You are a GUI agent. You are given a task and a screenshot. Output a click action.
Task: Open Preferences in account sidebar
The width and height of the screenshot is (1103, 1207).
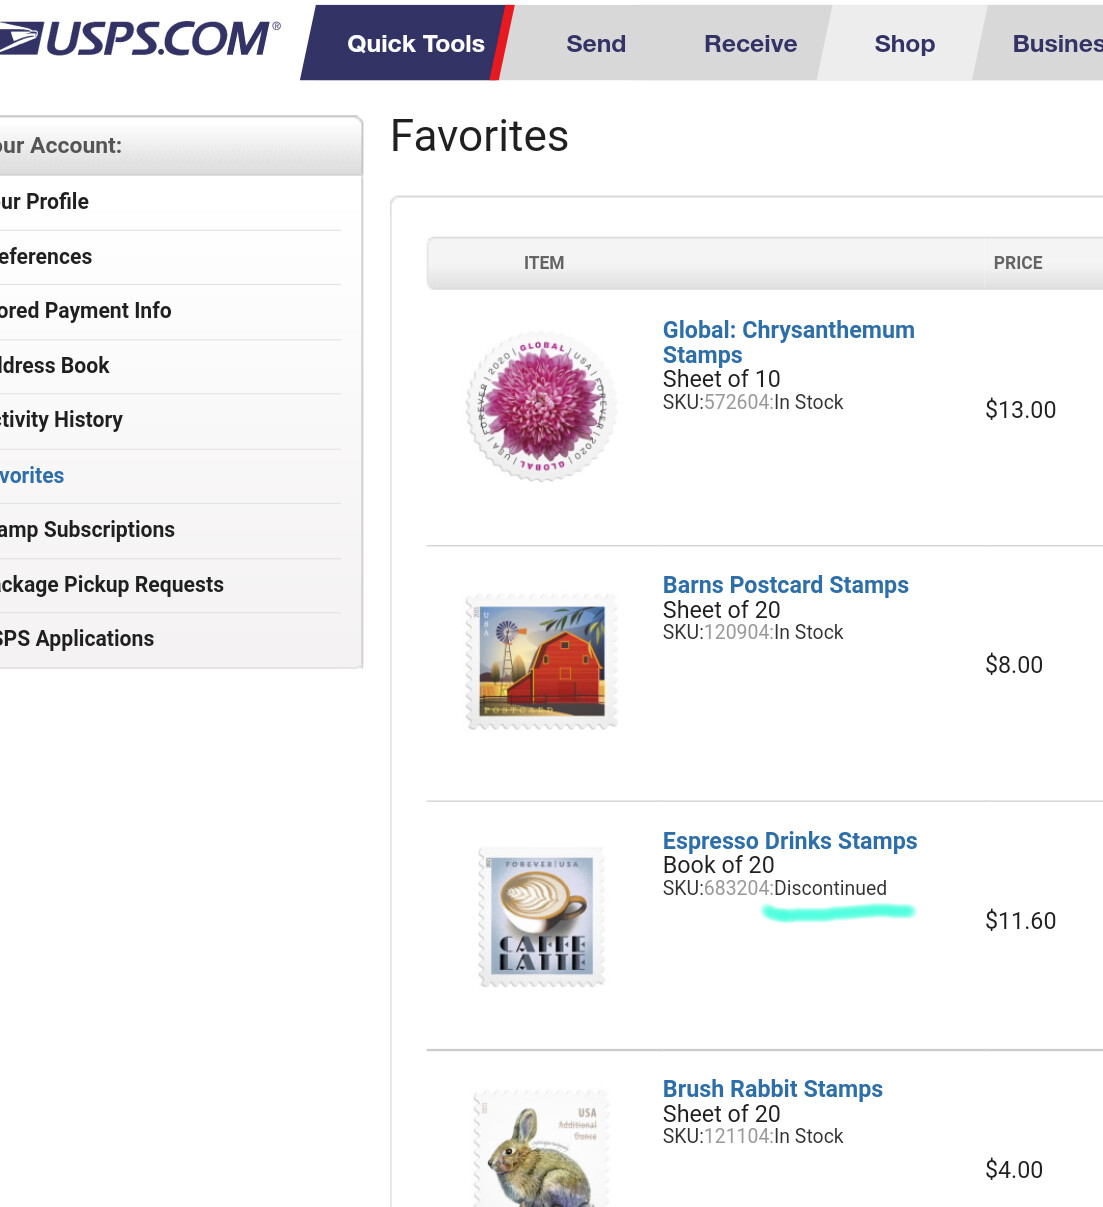click(x=46, y=257)
